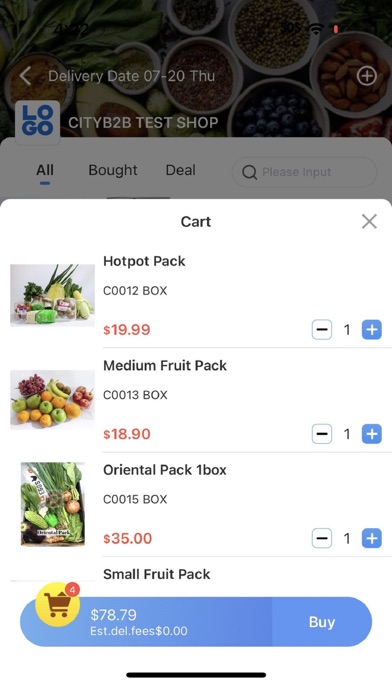Increase Medium Fruit Pack quantity
The height and width of the screenshot is (696, 392).
click(372, 434)
